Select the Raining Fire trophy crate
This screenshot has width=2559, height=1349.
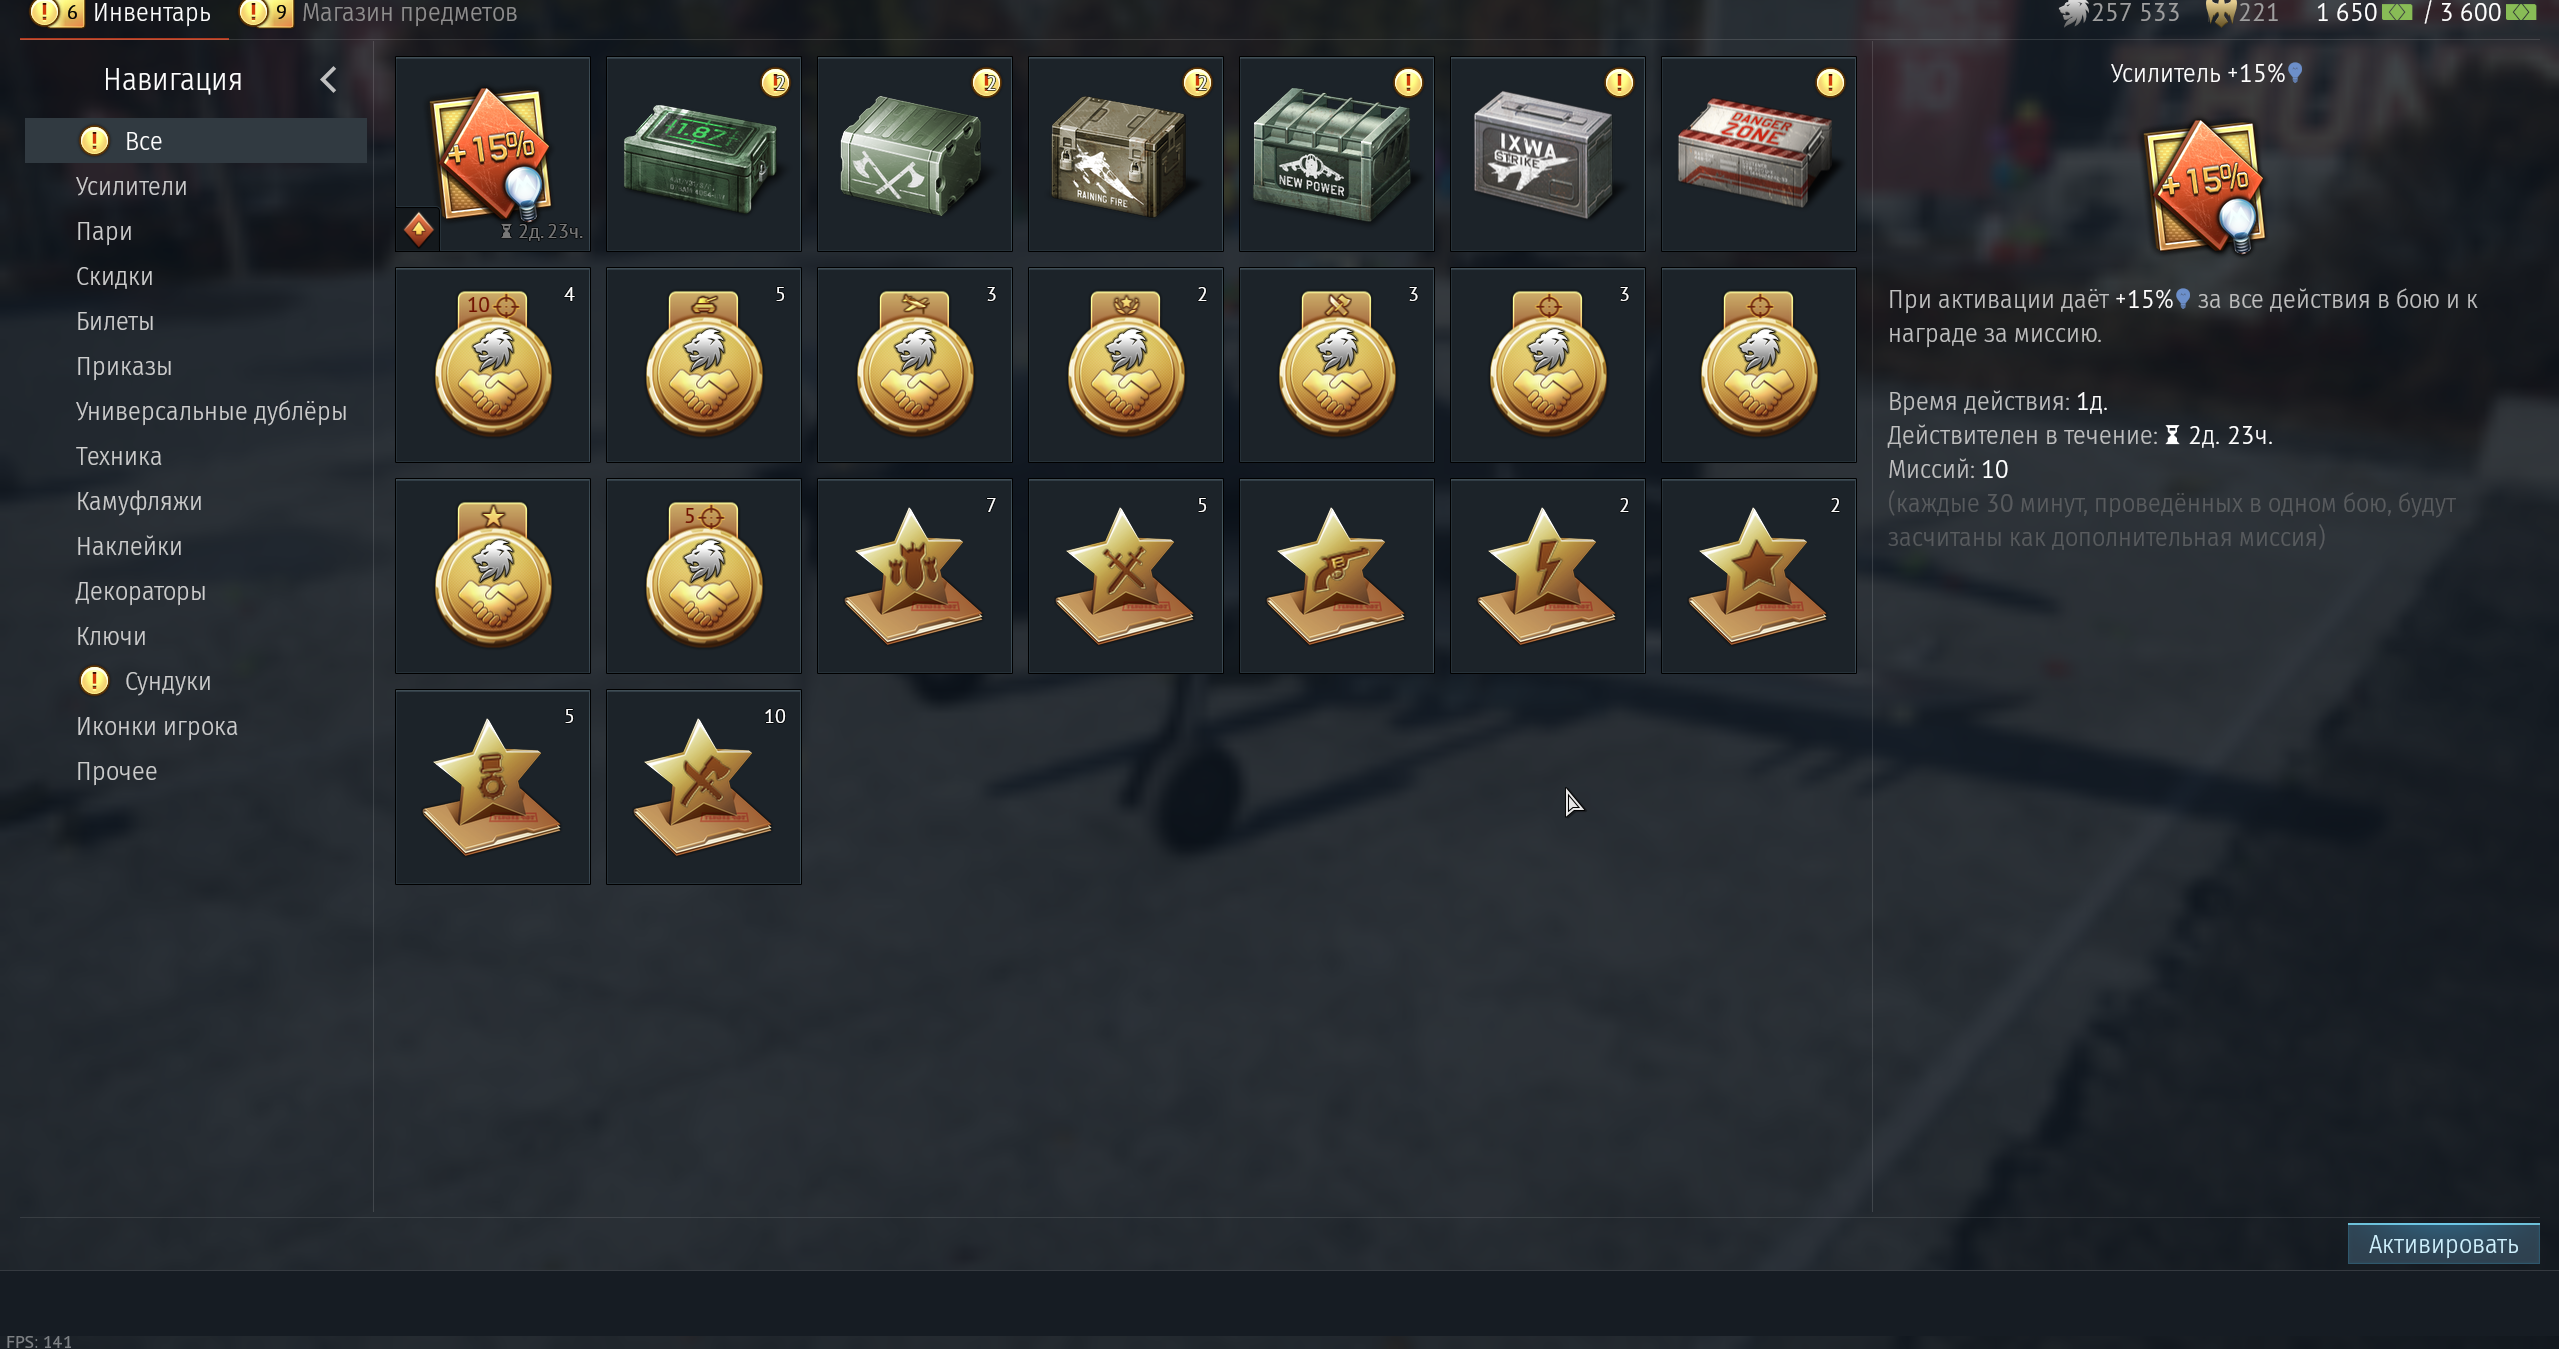point(1125,154)
